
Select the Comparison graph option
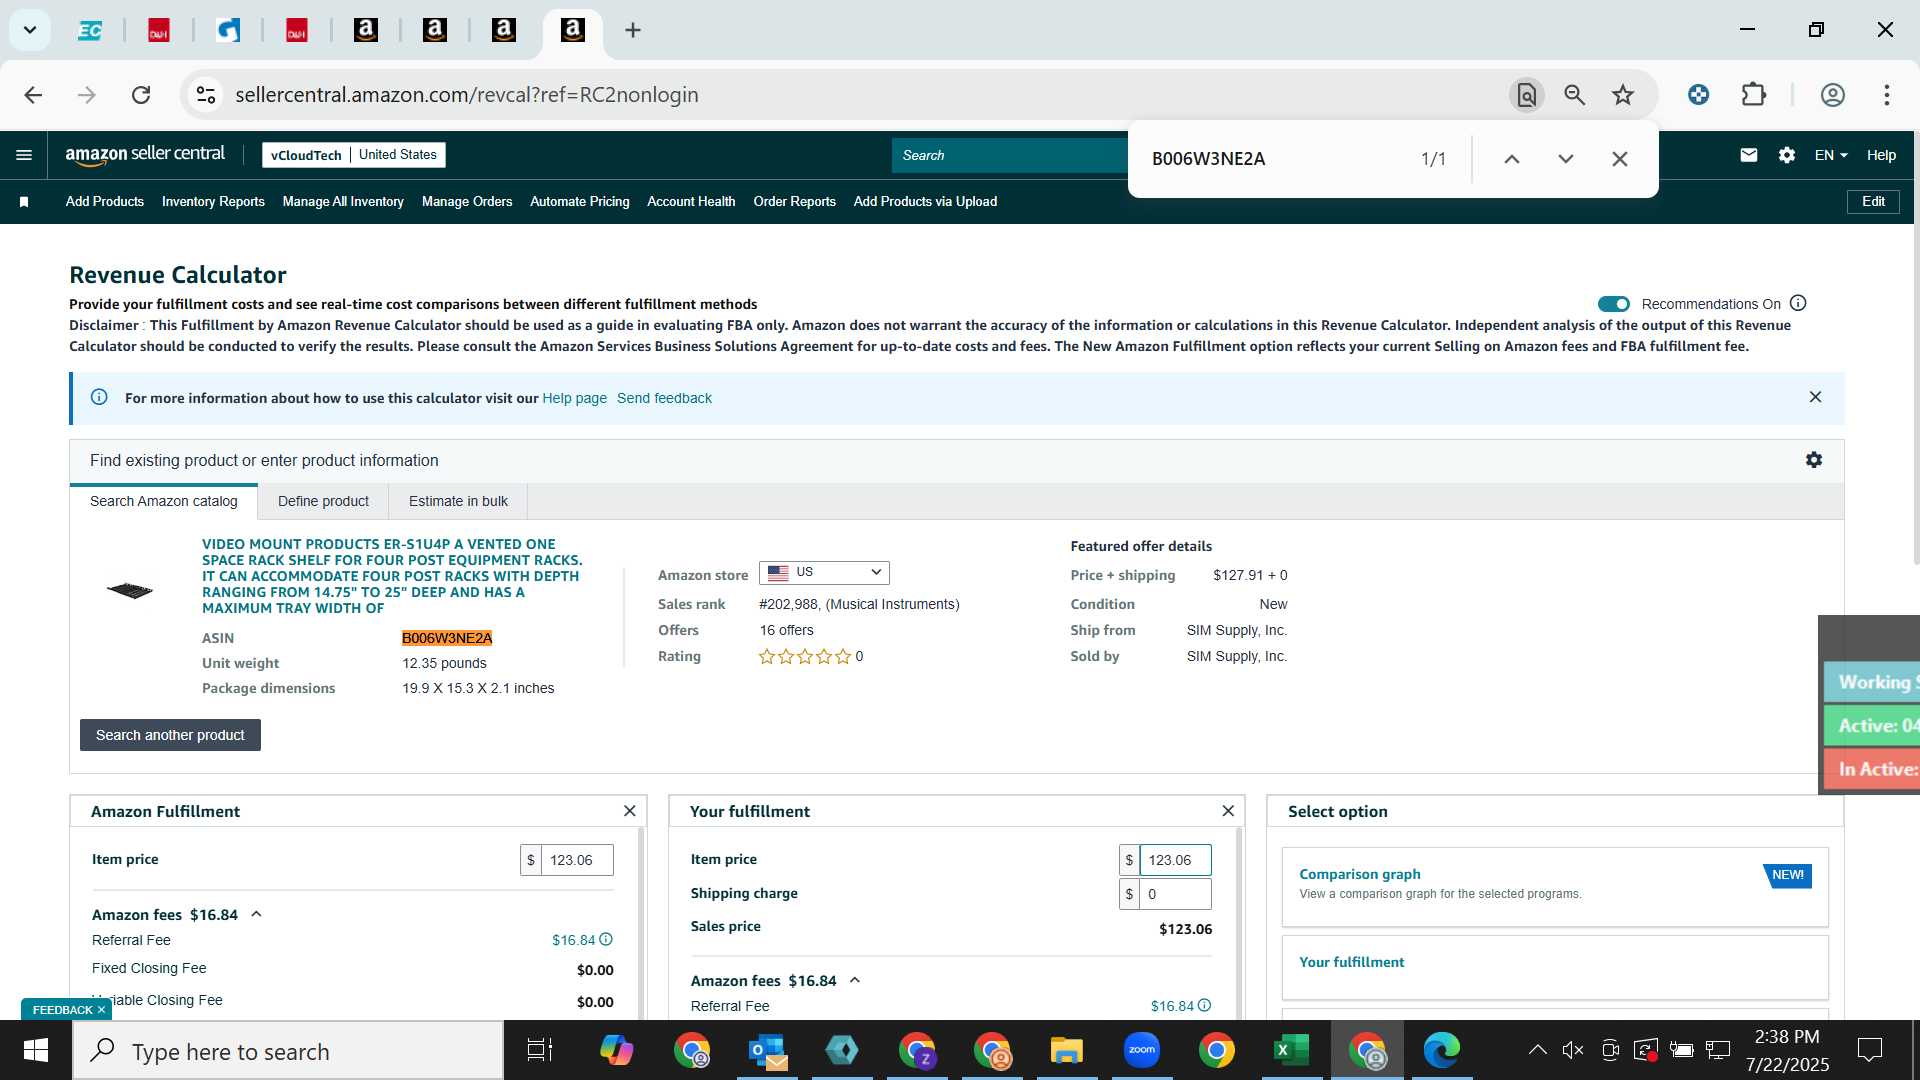tap(1555, 887)
